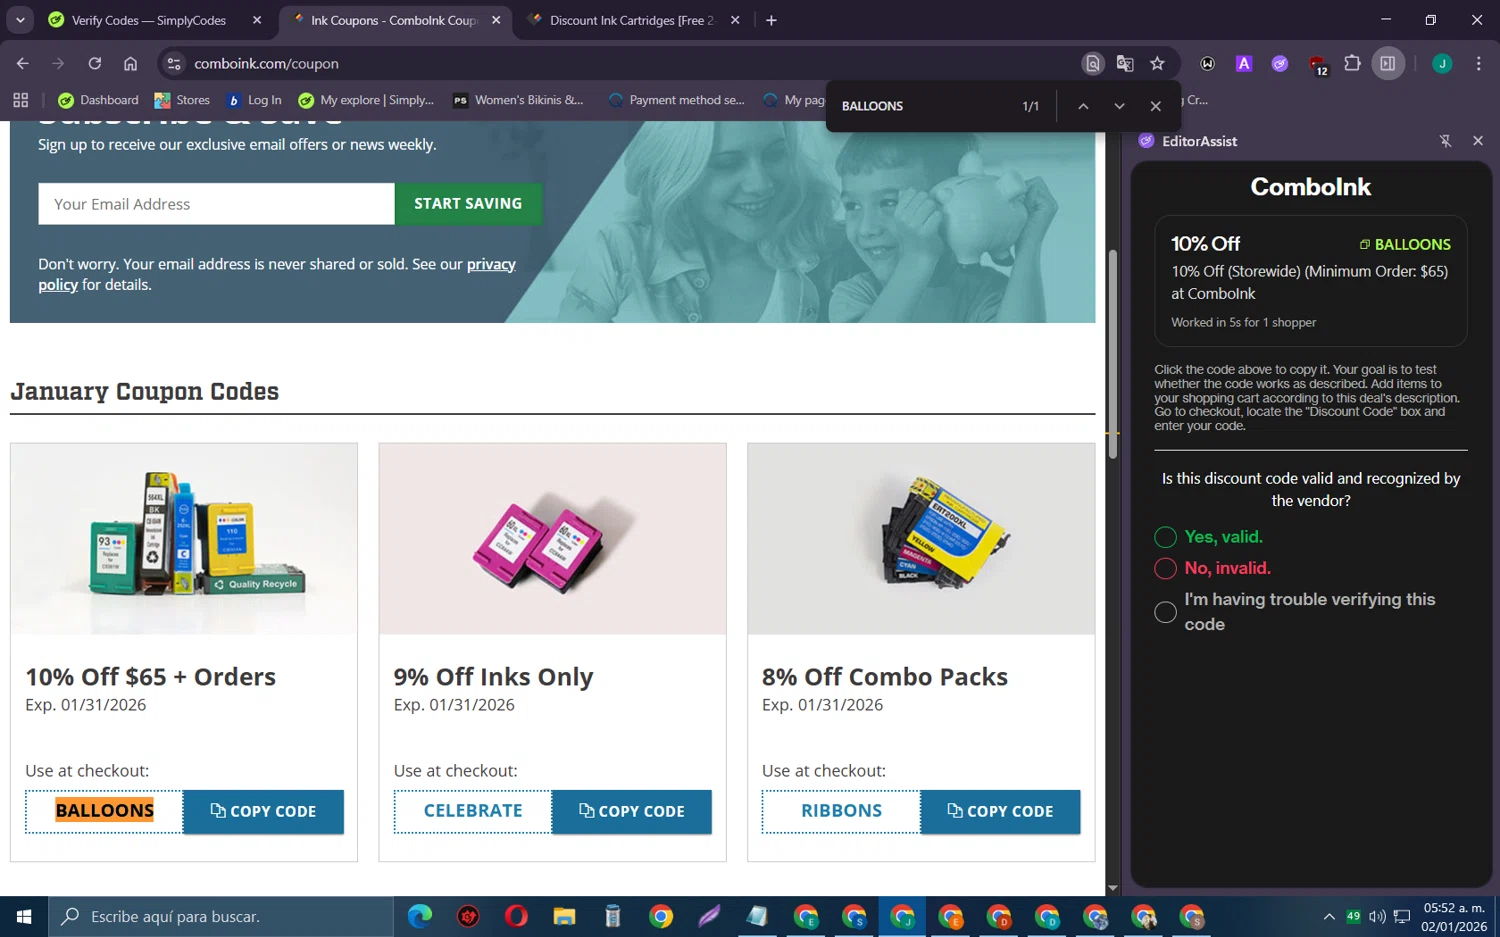1500x937 pixels.
Task: Open Stores bookmark
Action: tap(182, 100)
